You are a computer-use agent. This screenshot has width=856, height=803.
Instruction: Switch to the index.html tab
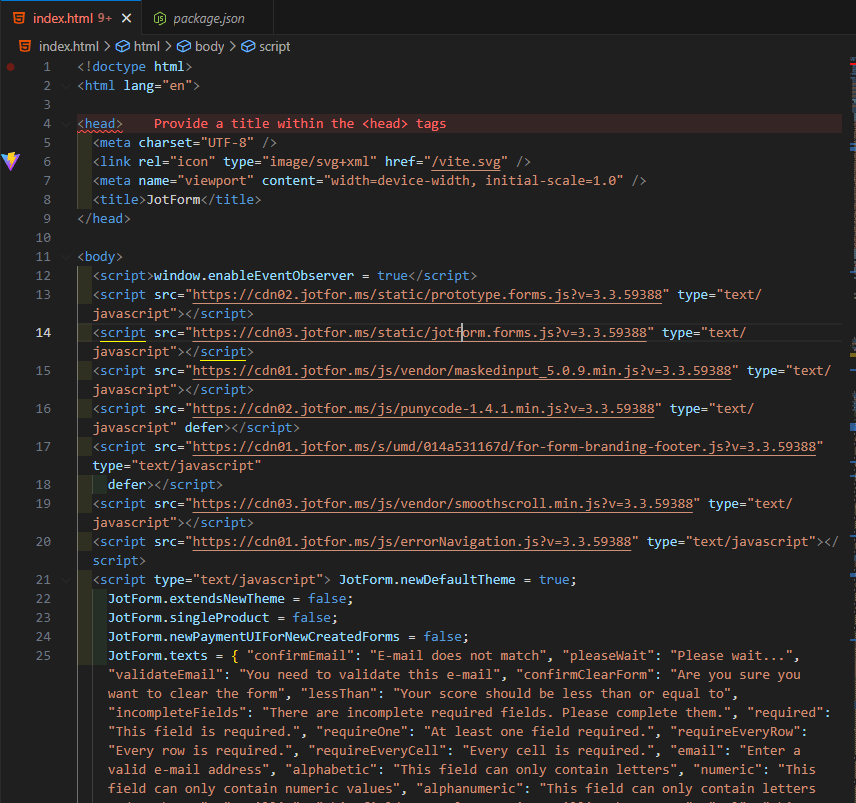tap(71, 19)
